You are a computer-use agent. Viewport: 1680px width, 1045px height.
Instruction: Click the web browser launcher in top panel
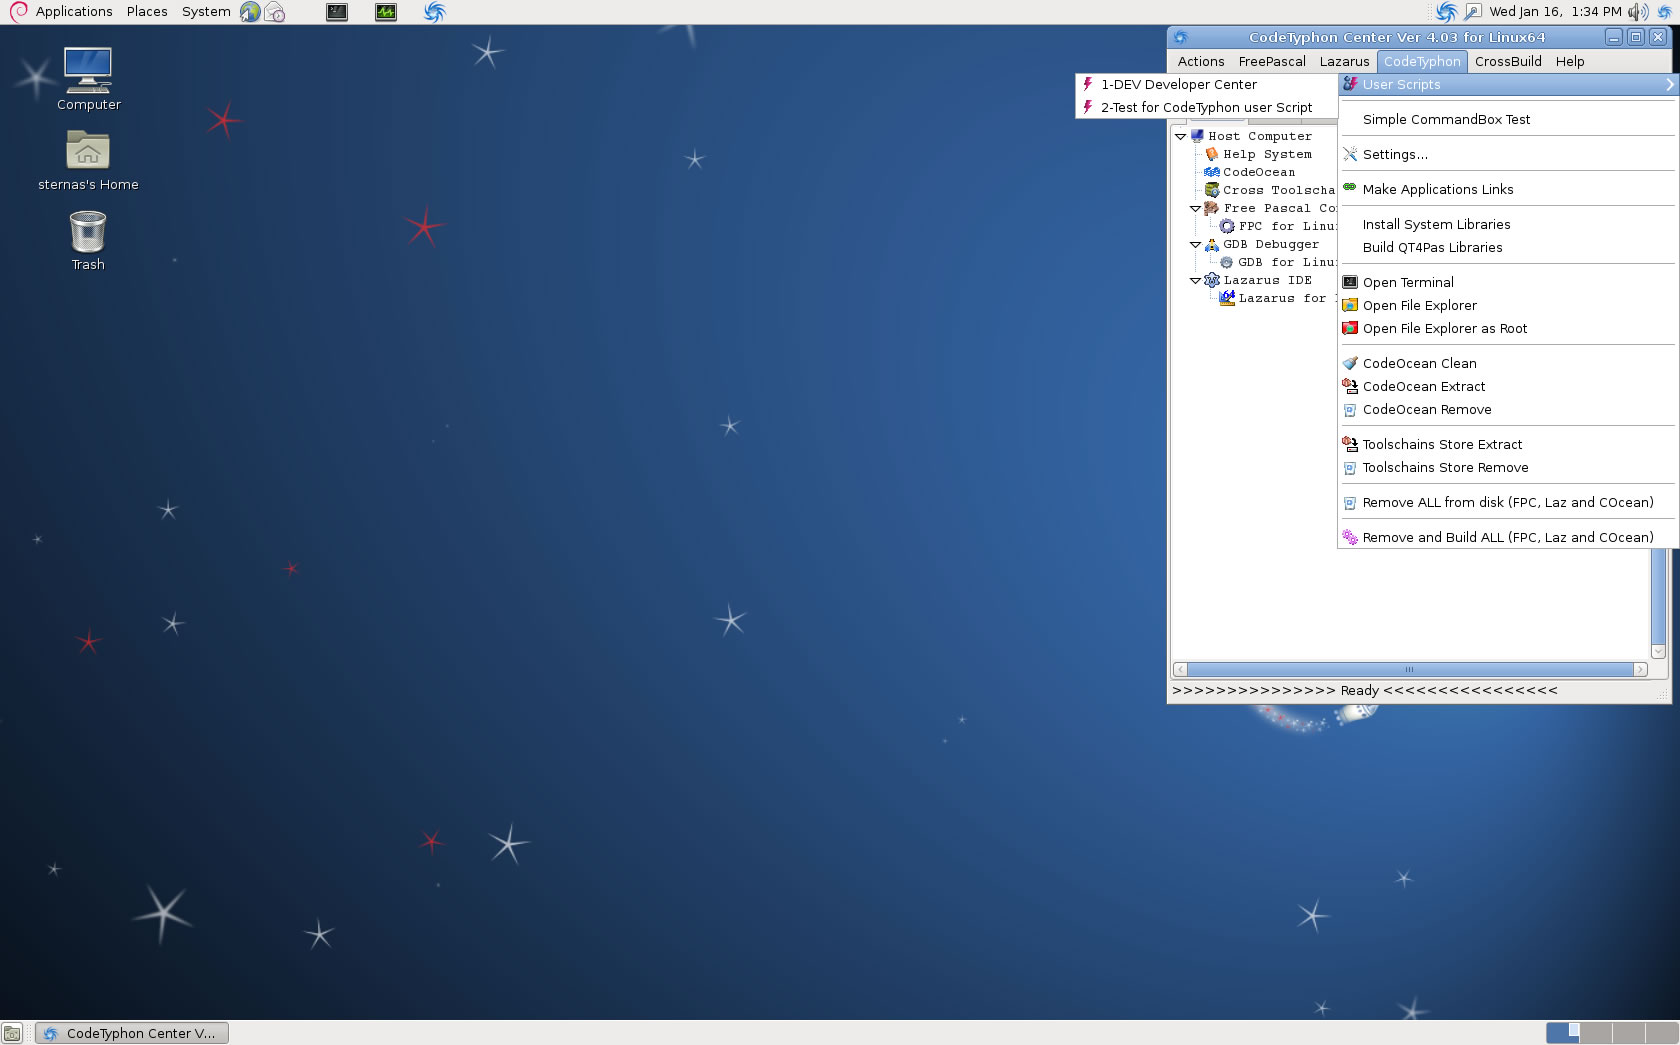tap(250, 12)
